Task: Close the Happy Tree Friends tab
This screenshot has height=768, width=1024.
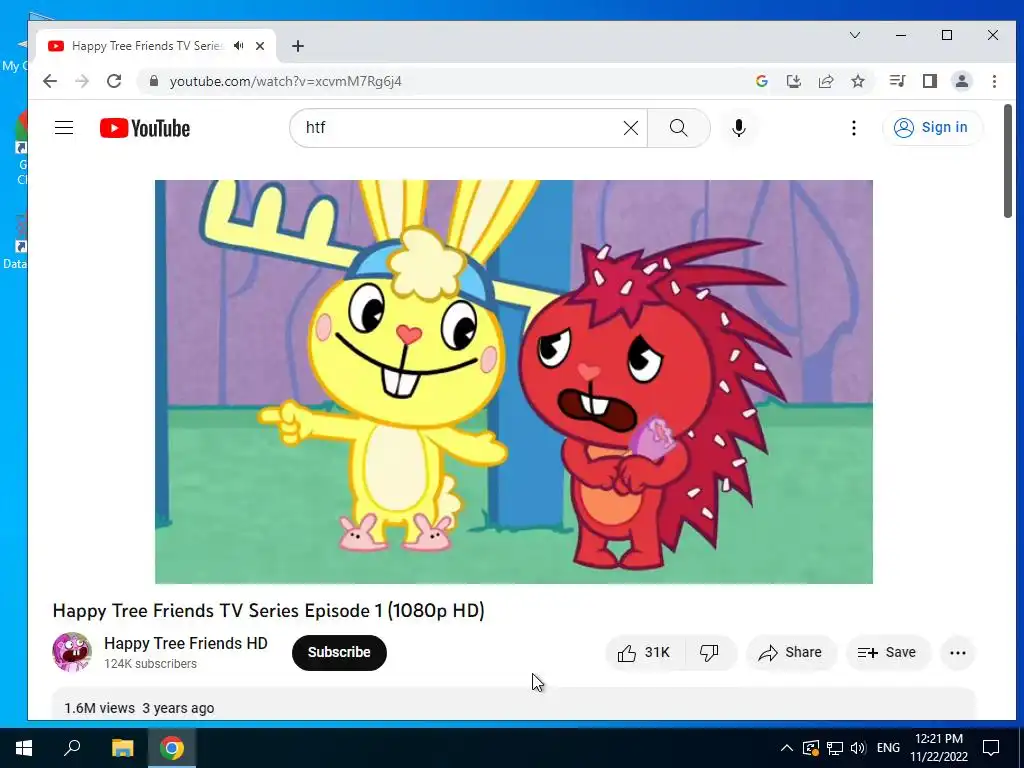Action: click(260, 46)
